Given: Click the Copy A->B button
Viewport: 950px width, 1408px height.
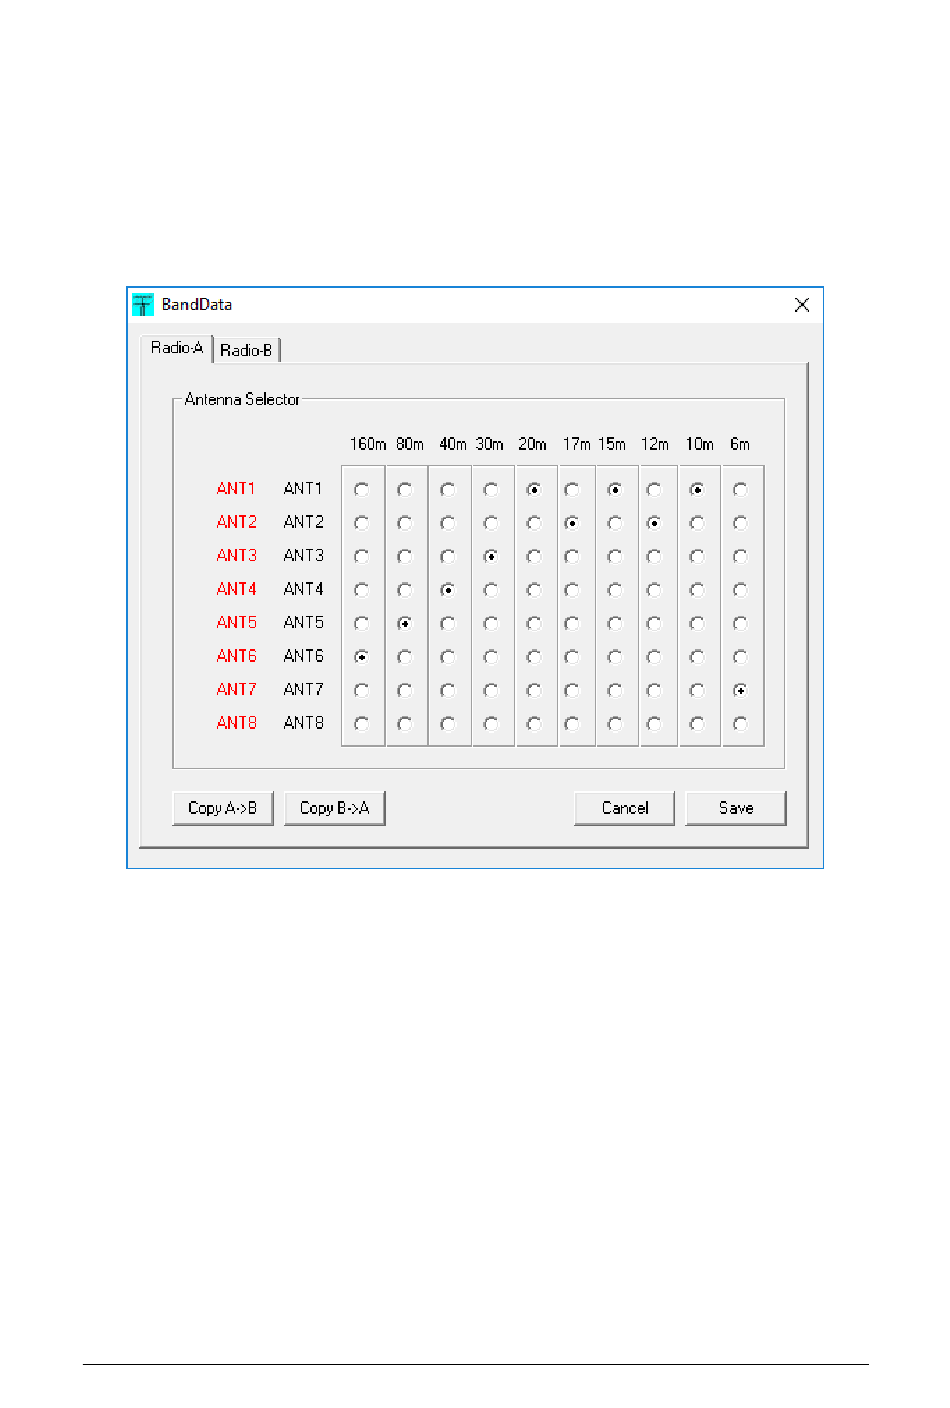Looking at the screenshot, I should point(223,808).
